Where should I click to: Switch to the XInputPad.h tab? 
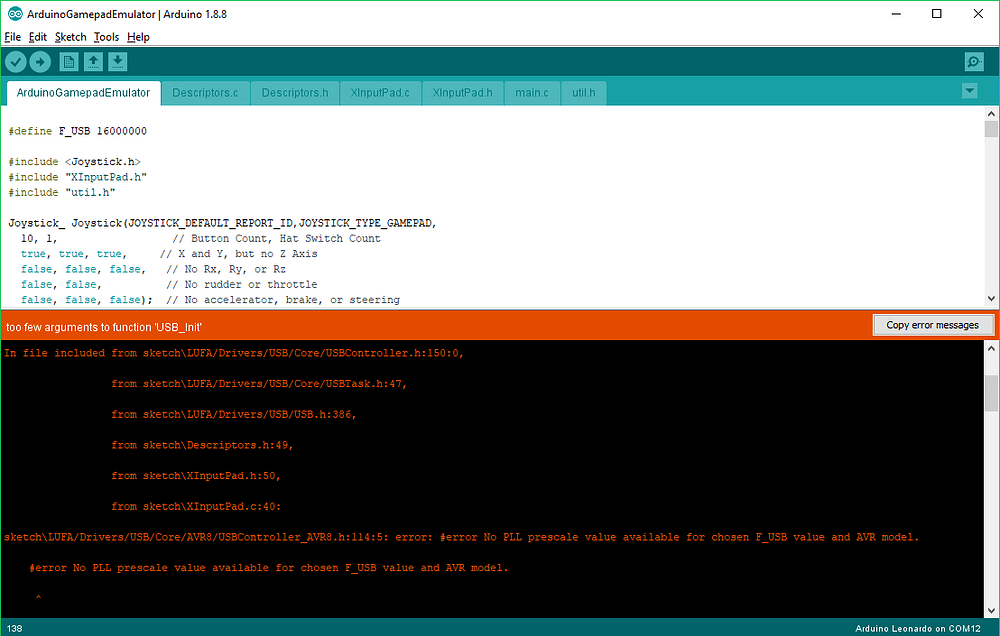click(x=462, y=93)
